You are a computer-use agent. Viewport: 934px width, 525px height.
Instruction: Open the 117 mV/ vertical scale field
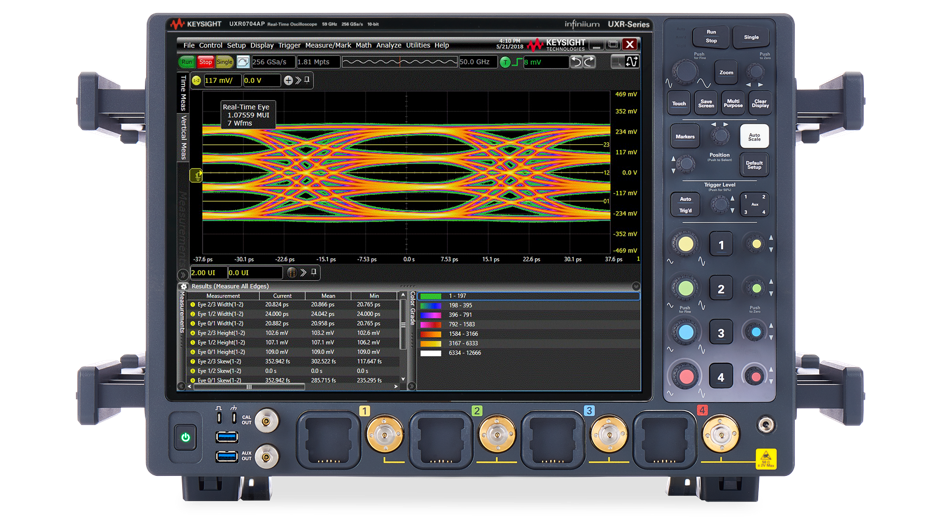[x=222, y=80]
